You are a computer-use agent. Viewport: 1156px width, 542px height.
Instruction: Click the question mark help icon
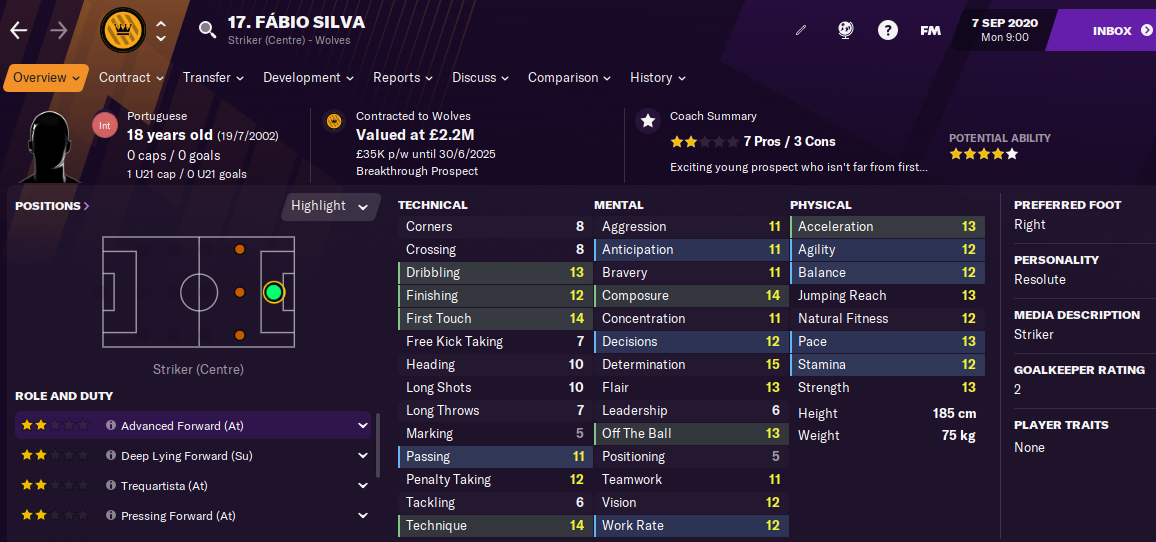(x=888, y=30)
